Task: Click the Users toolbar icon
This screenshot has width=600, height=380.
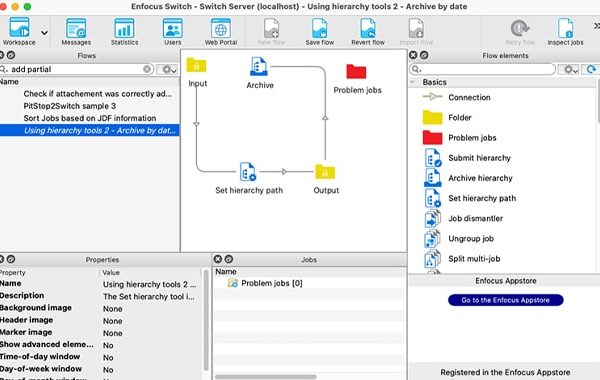Action: (x=173, y=32)
